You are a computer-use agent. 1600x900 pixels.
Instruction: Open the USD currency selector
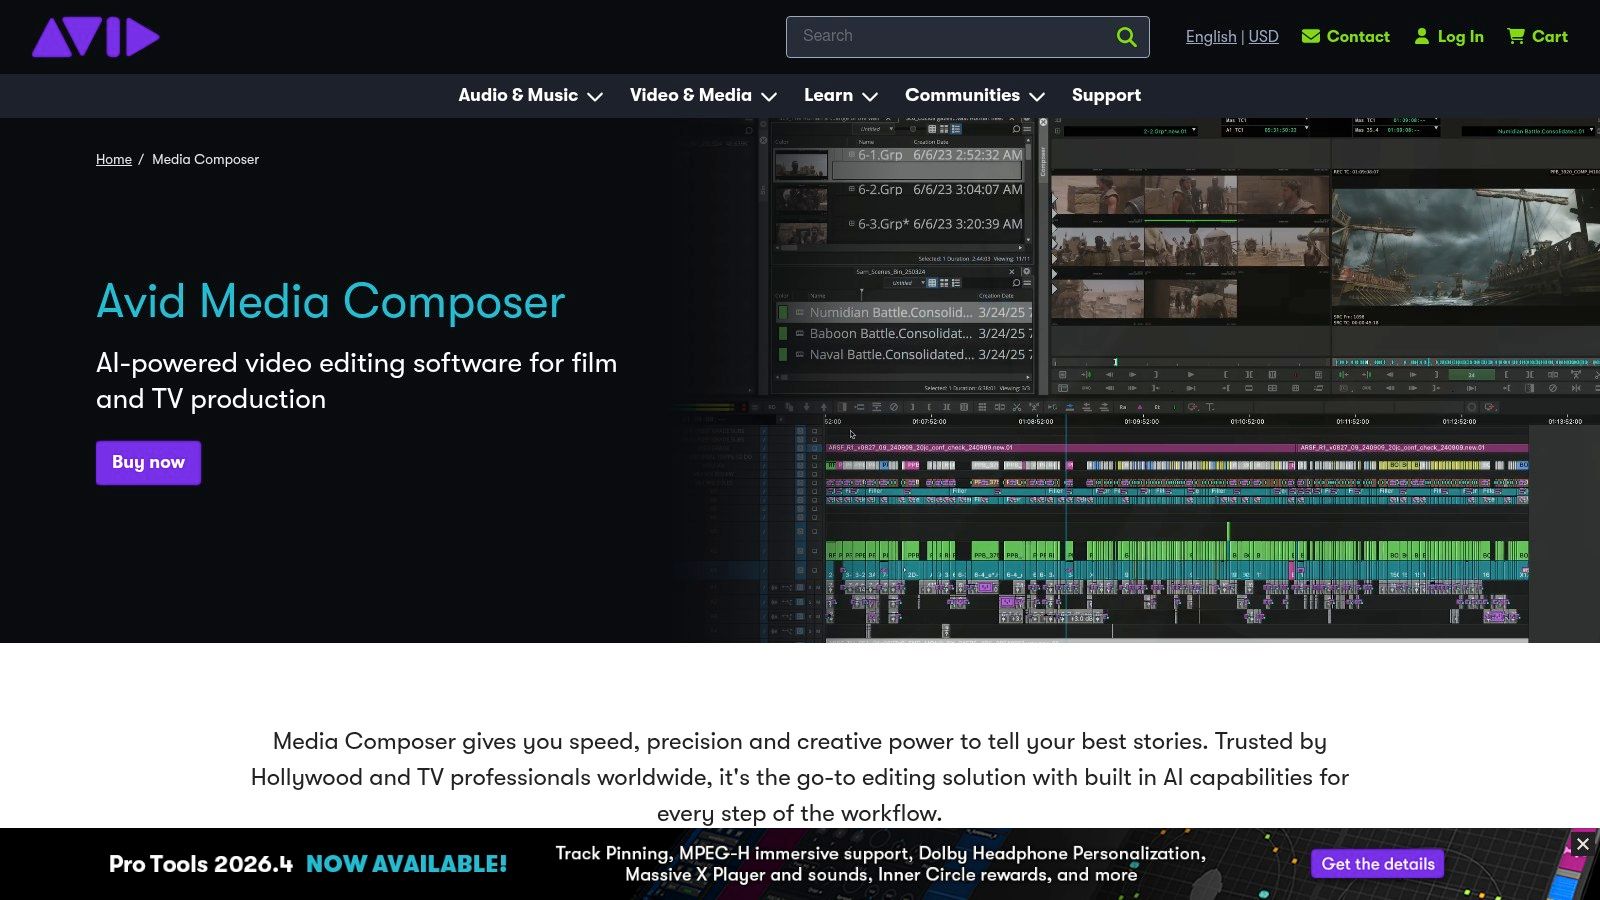1263,36
